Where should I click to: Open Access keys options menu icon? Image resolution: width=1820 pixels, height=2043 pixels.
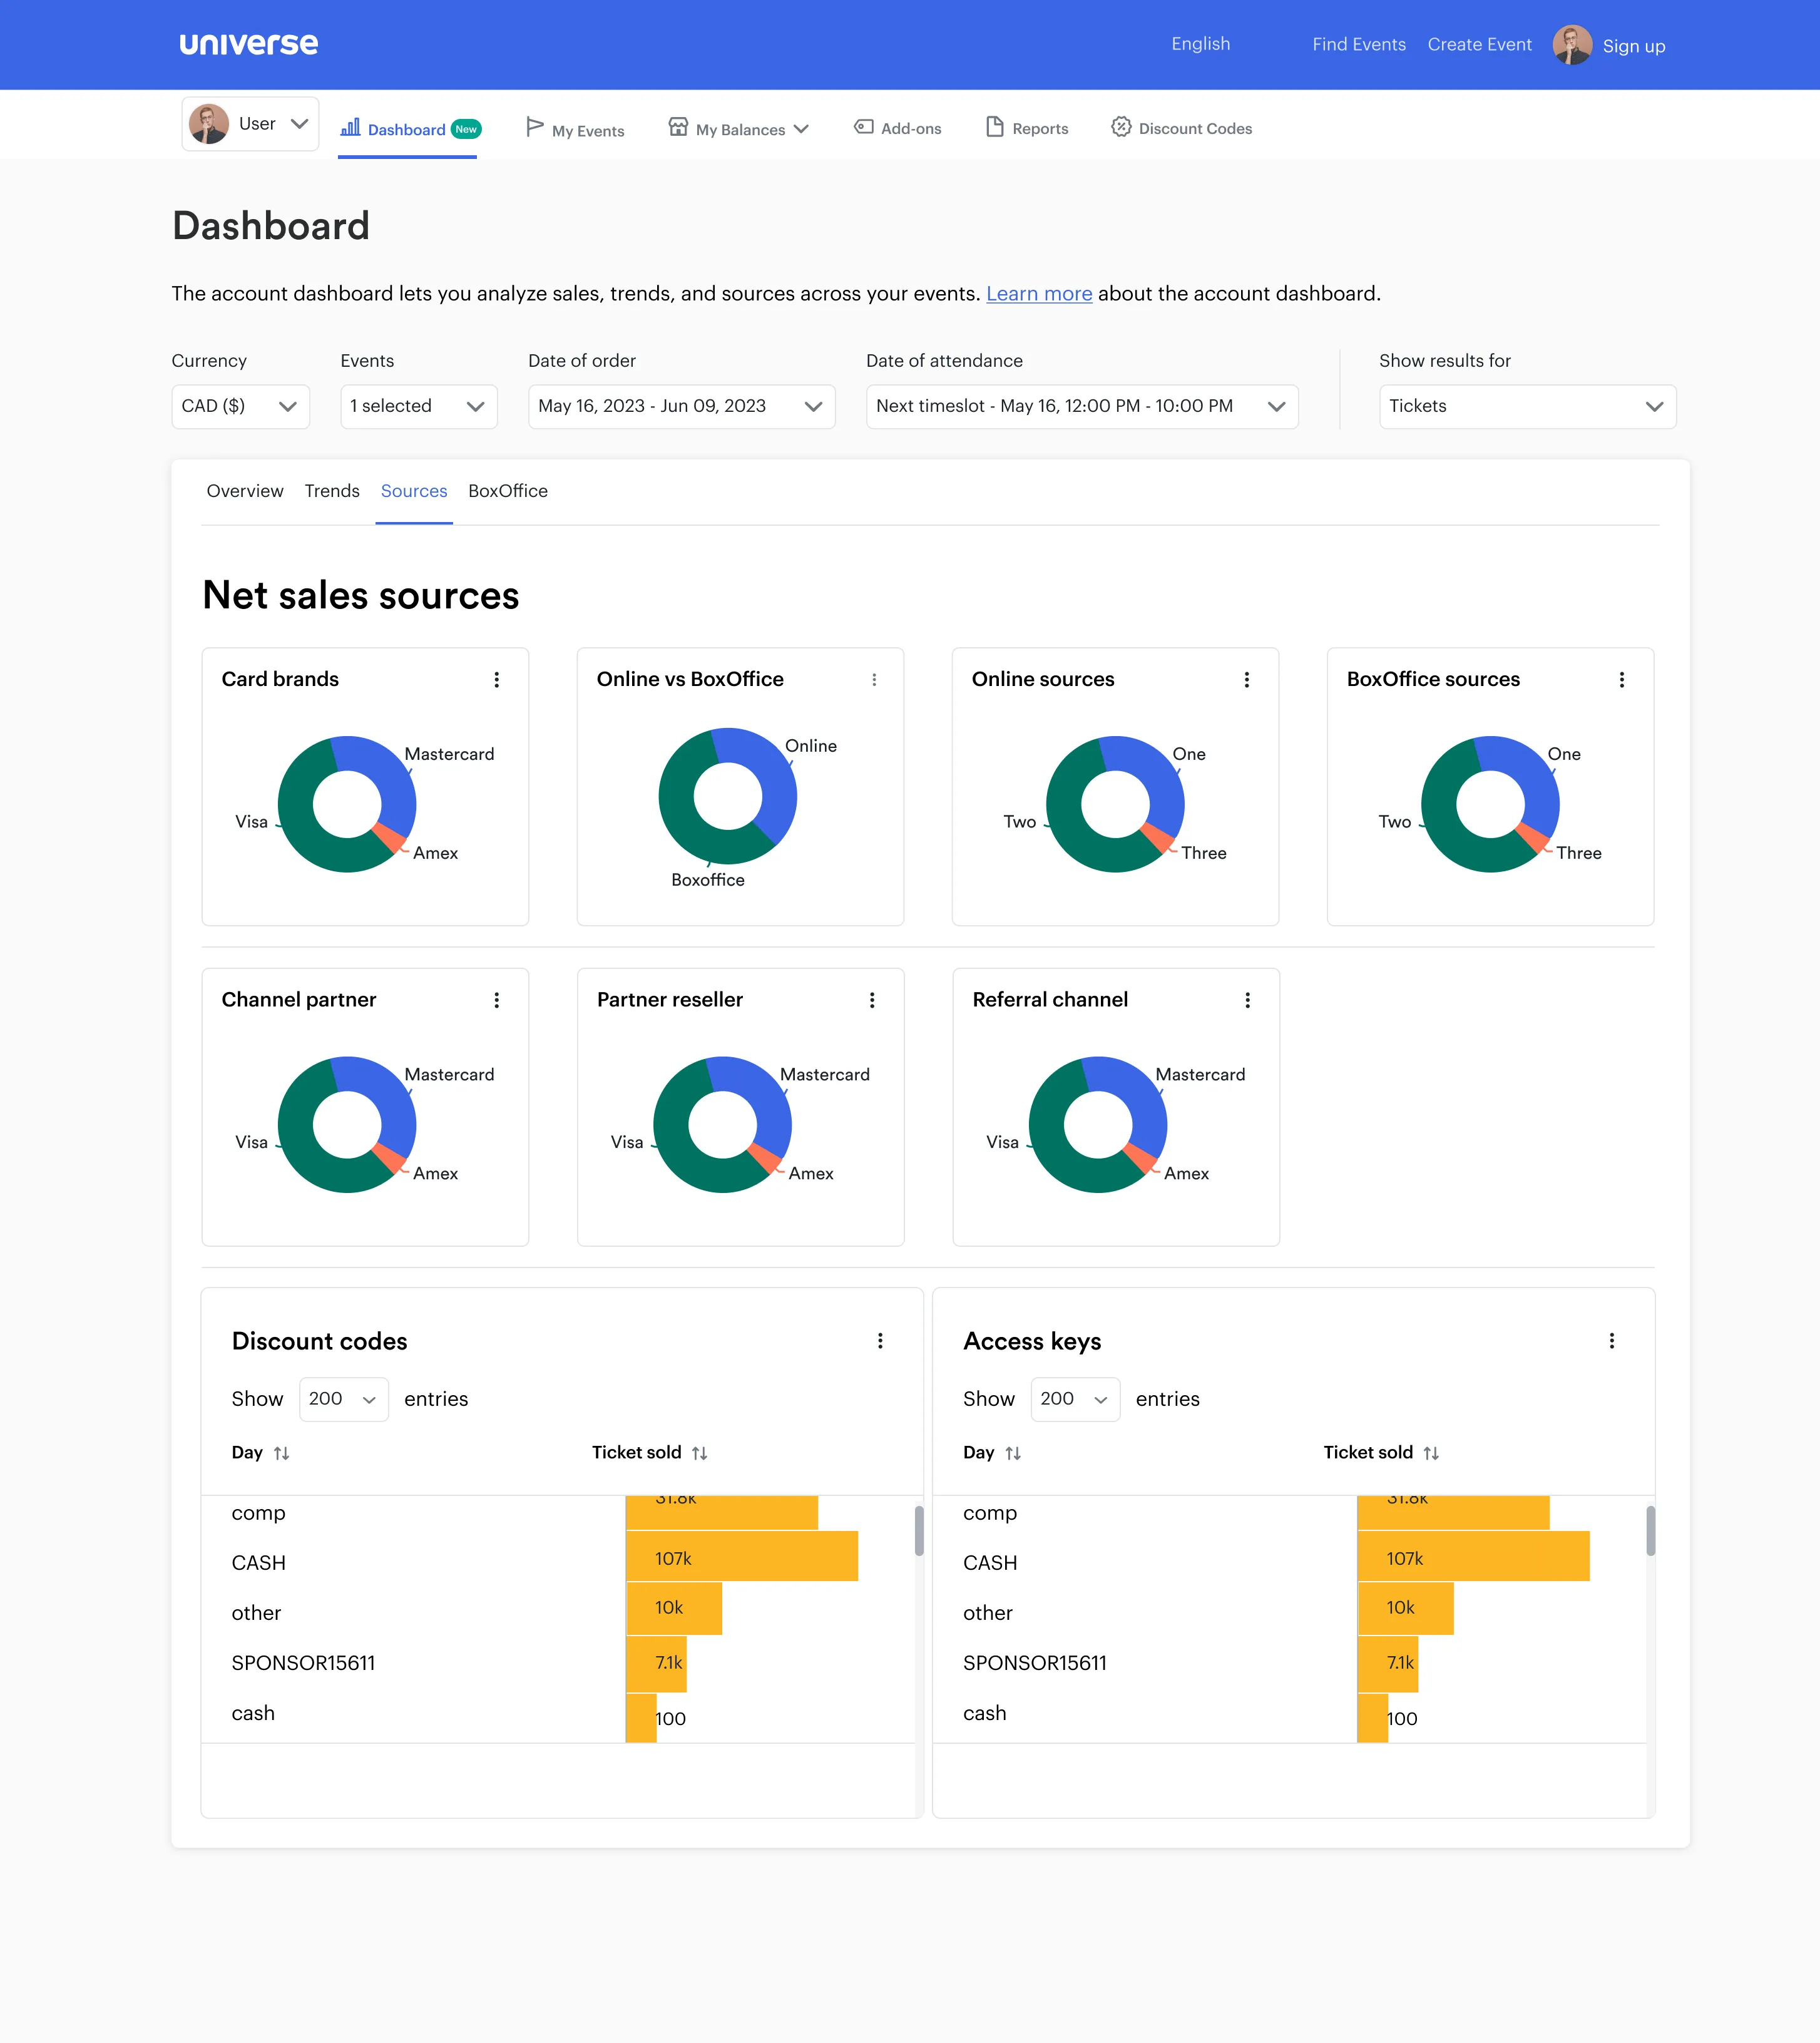1611,1341
